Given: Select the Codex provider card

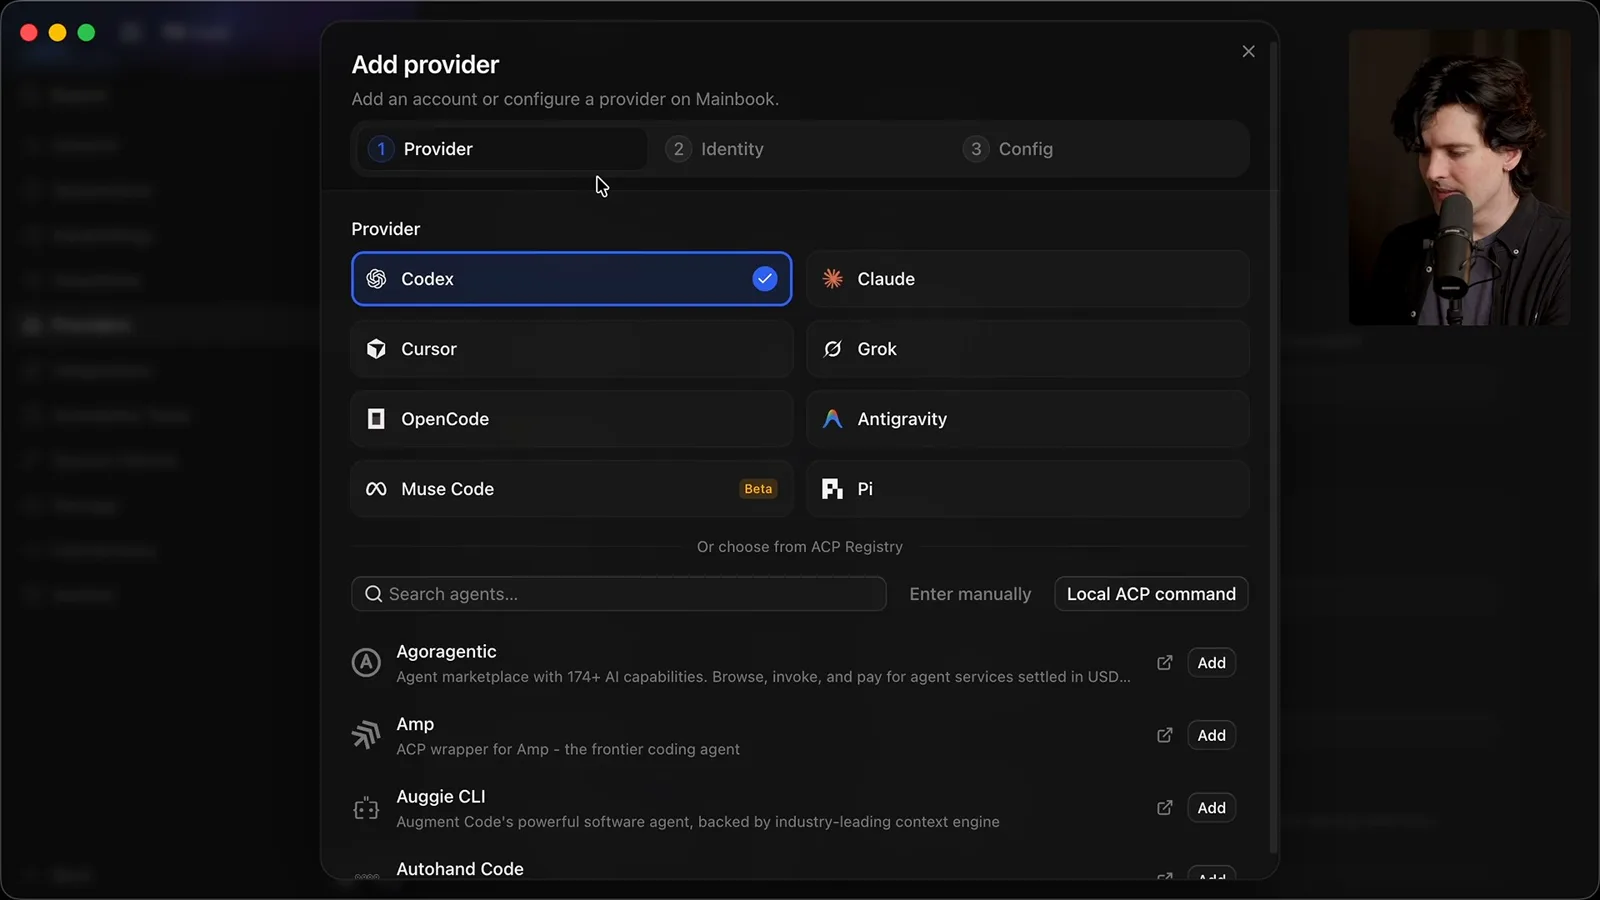Looking at the screenshot, I should pyautogui.click(x=571, y=279).
